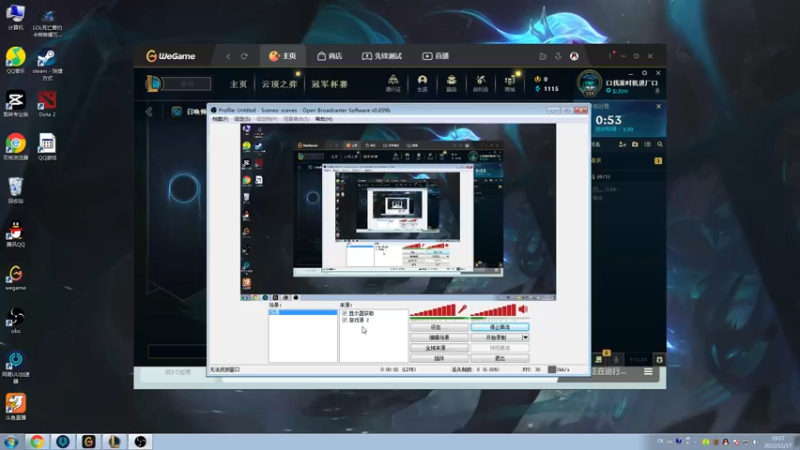
Task: Open the OBS 帮助(H) menu
Action: pyautogui.click(x=323, y=119)
